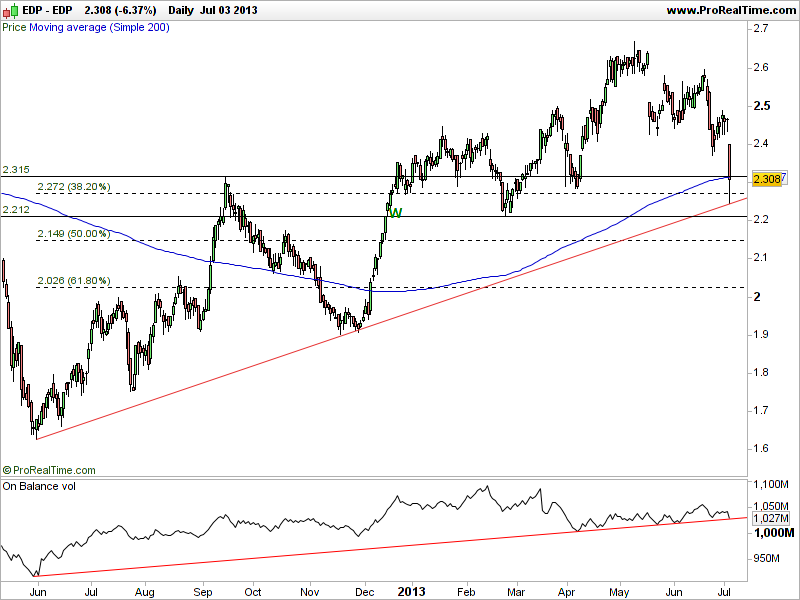The height and width of the screenshot is (600, 800).
Task: Click the 'Nov' month label
Action: pos(310,592)
